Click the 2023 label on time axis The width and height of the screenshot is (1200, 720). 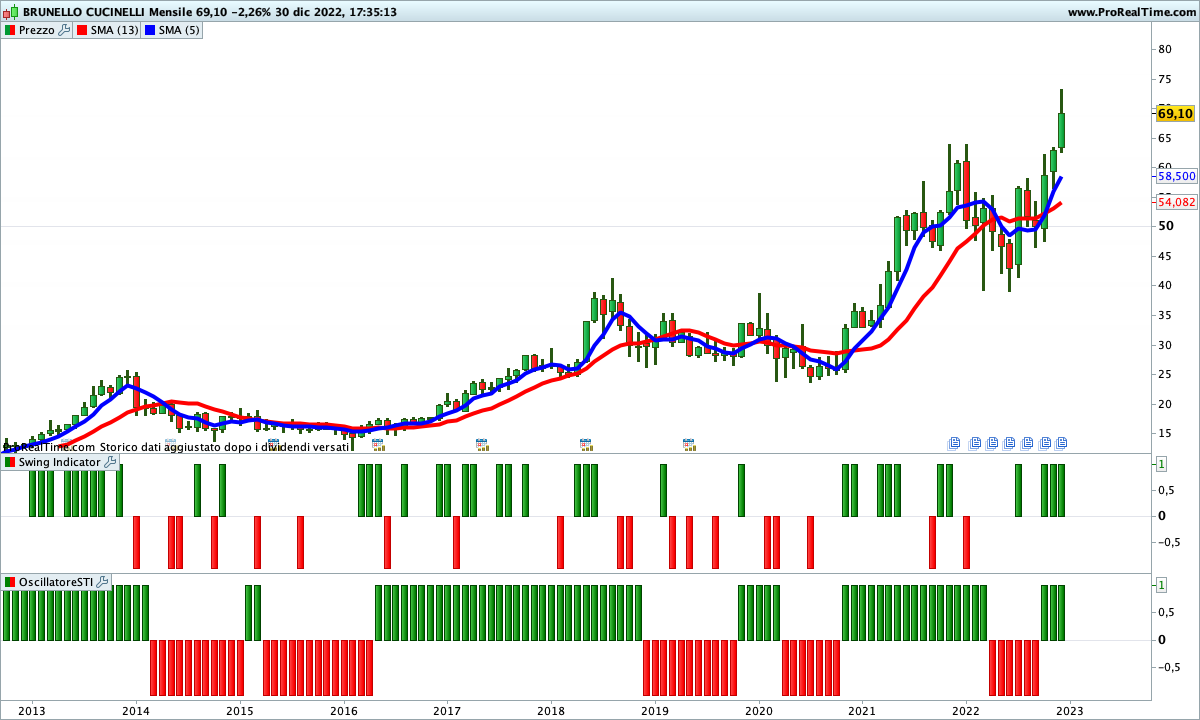1070,711
